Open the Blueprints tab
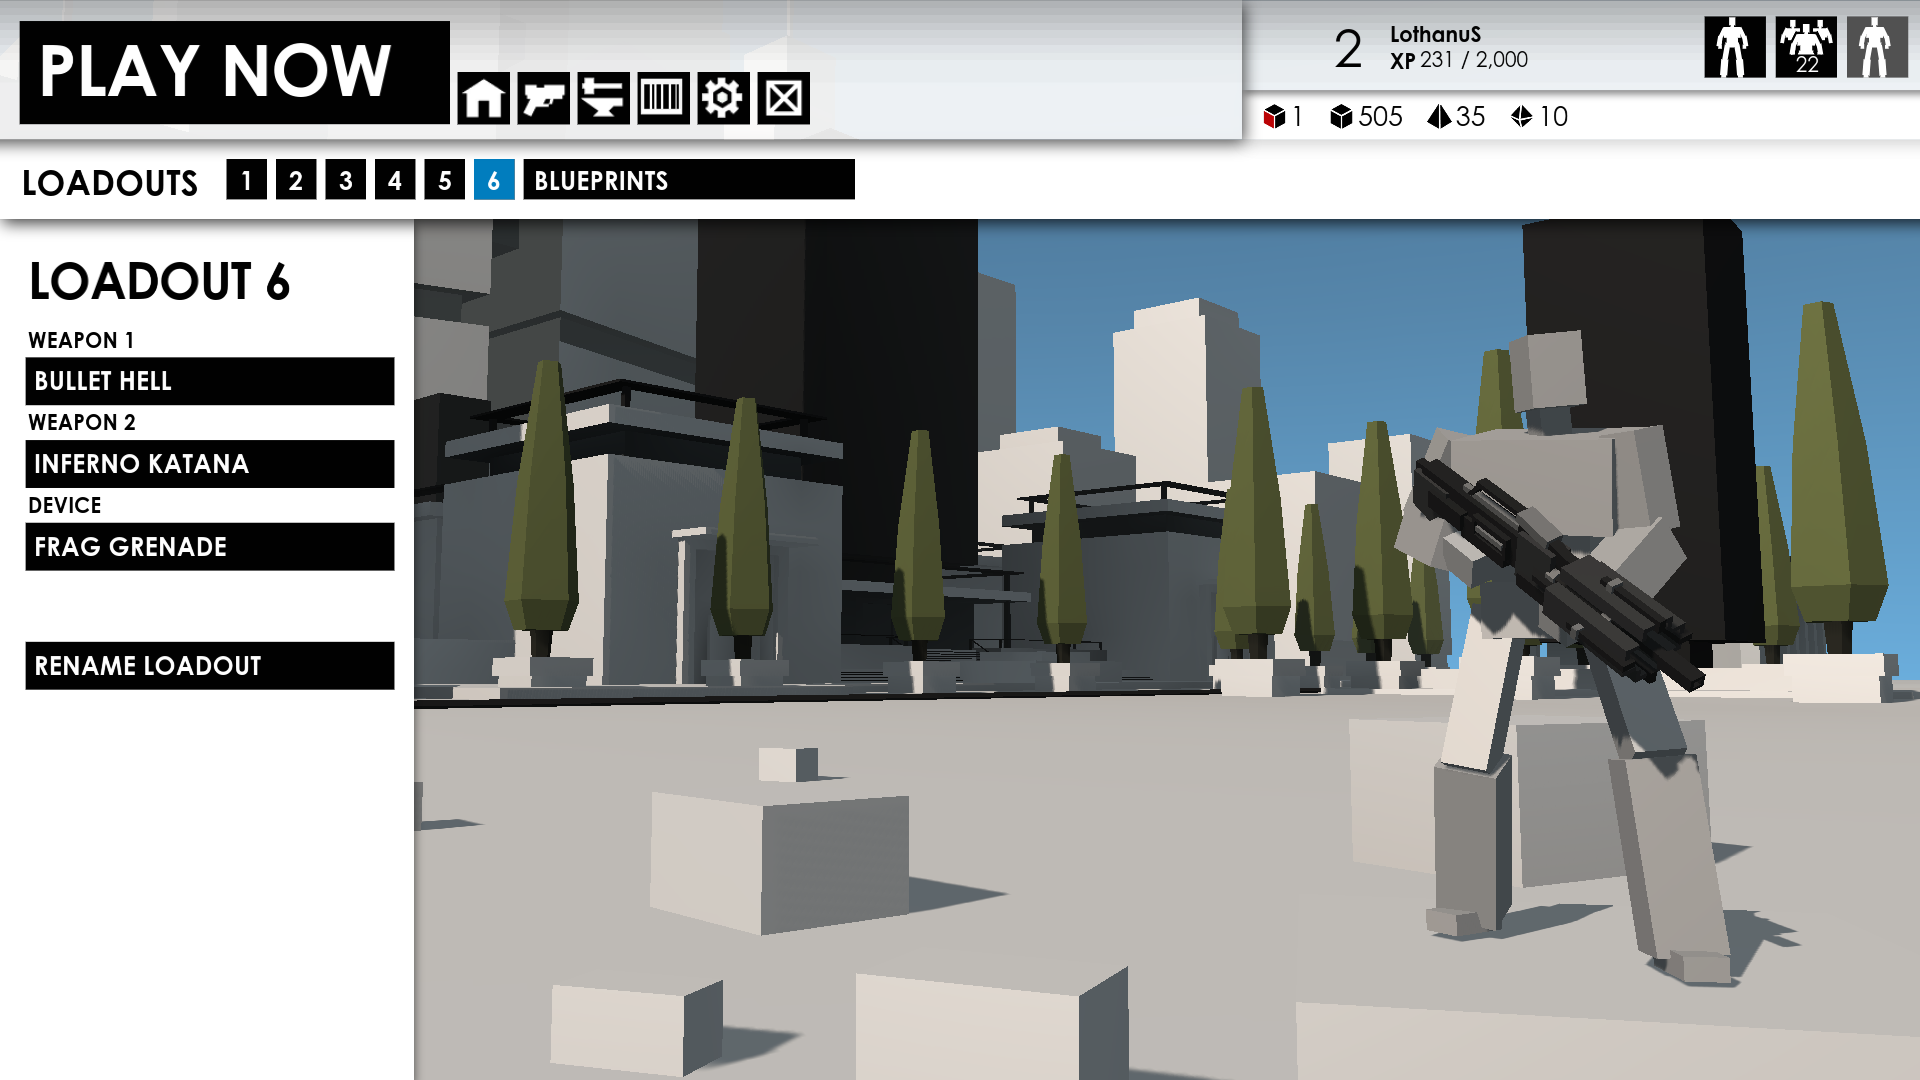1920x1080 pixels. click(688, 180)
